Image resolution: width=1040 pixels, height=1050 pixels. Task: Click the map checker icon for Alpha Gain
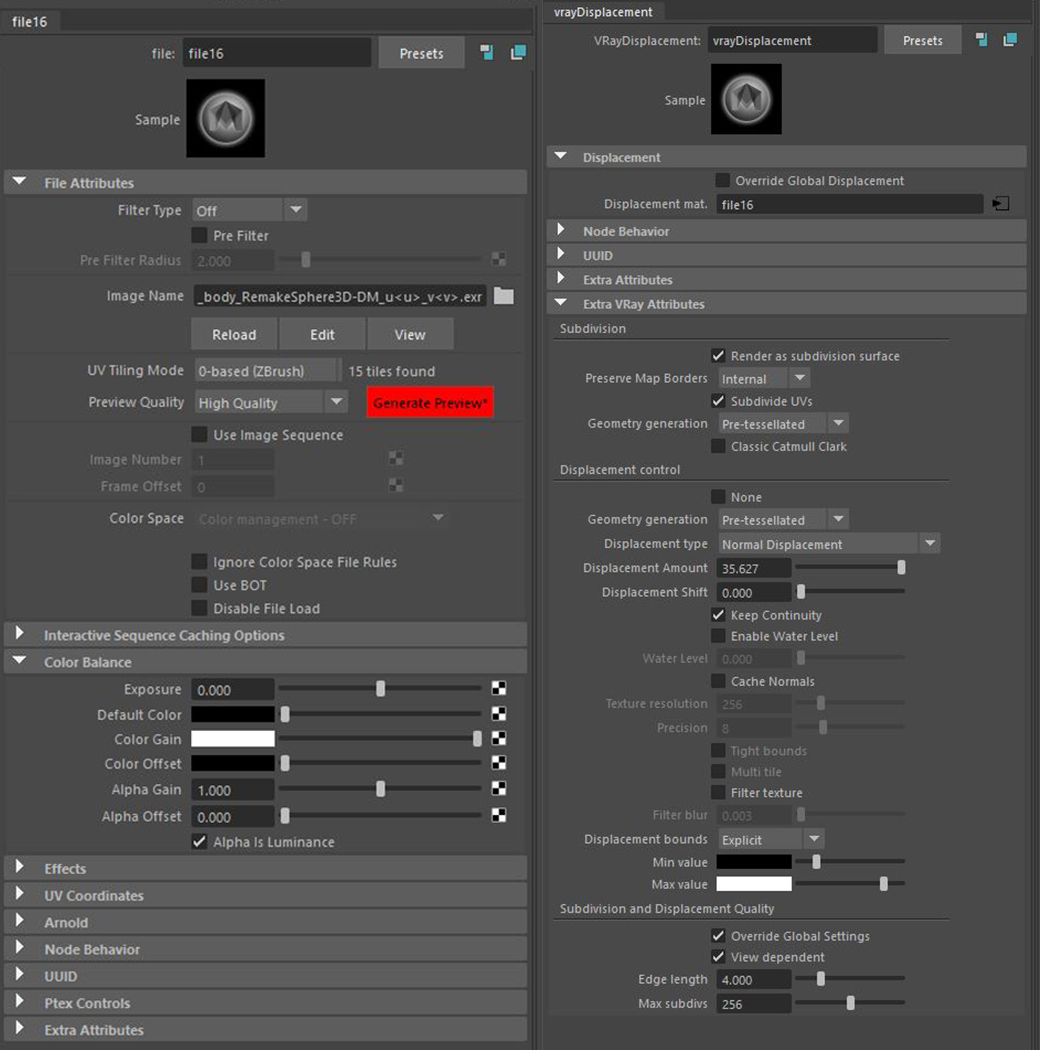pyautogui.click(x=499, y=789)
